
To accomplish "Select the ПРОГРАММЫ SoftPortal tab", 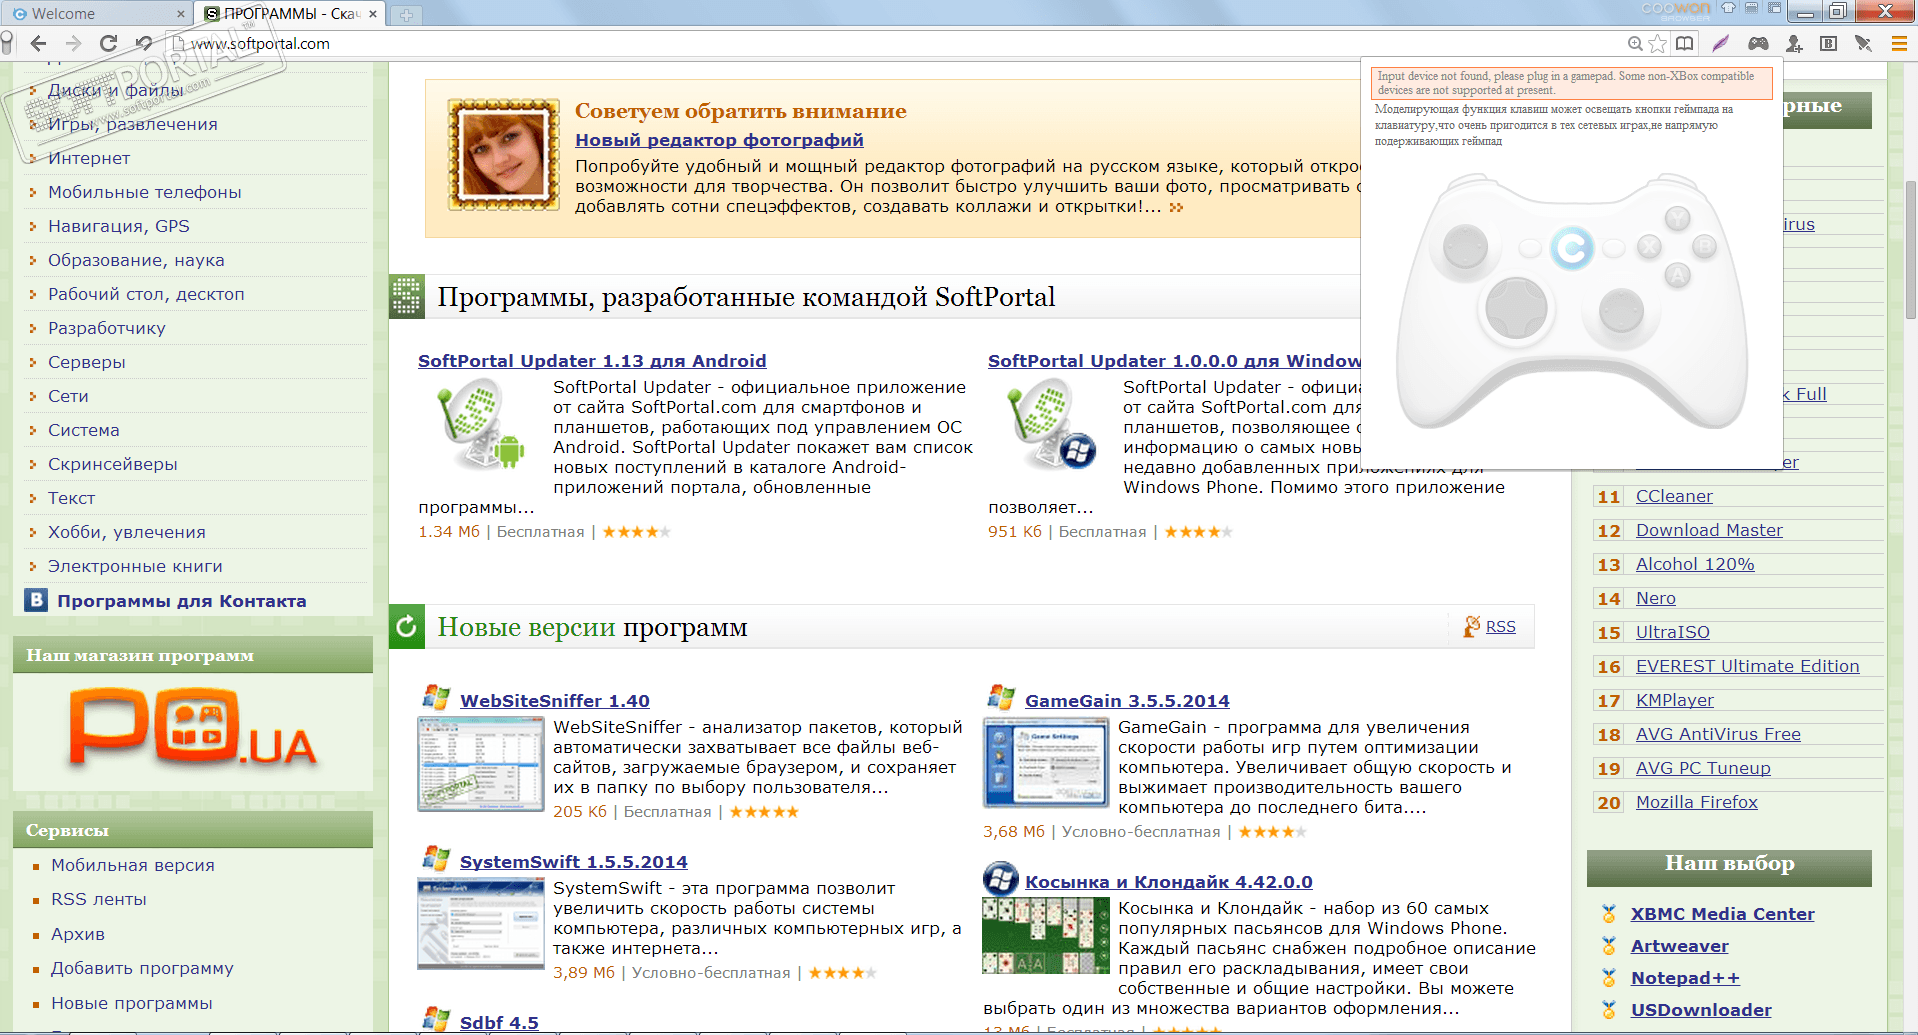I will (x=290, y=14).
